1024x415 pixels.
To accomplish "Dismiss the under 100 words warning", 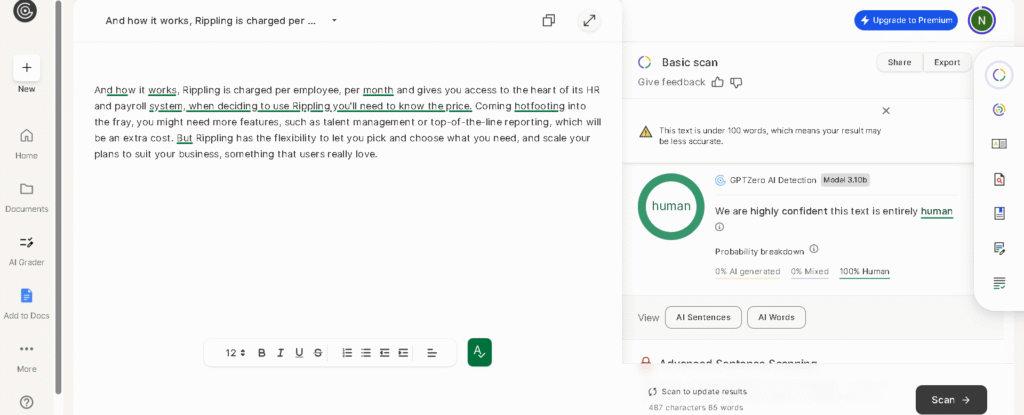I will (886, 110).
